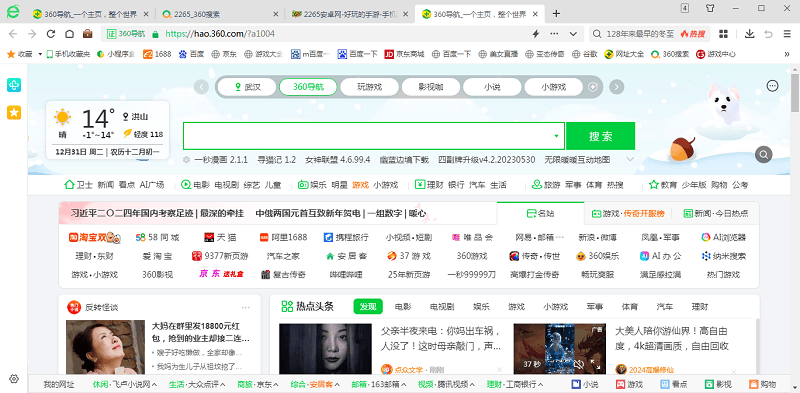Expand address bar history dropdown arrow

(573, 34)
